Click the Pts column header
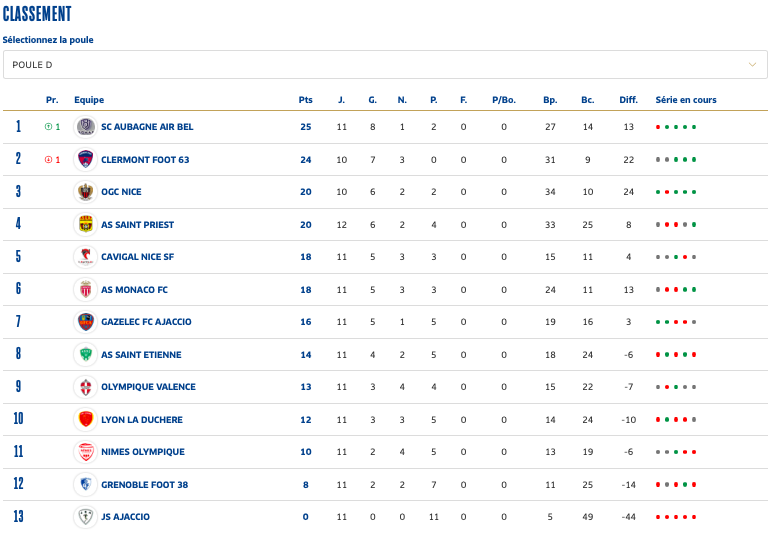777x539 pixels. point(305,100)
